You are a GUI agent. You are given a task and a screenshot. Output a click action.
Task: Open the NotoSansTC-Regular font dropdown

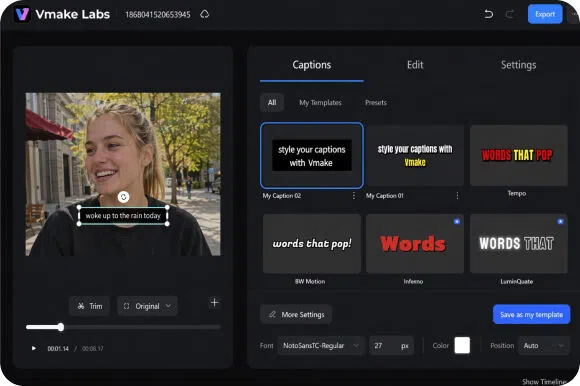(321, 346)
